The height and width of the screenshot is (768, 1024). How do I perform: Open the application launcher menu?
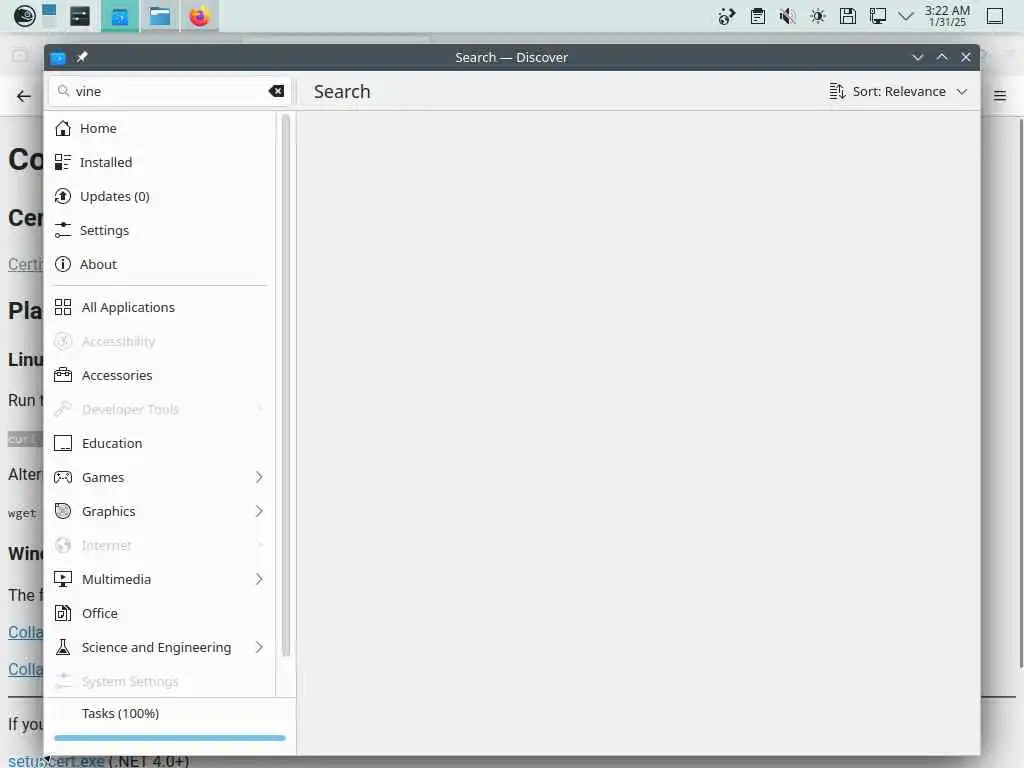click(25, 16)
